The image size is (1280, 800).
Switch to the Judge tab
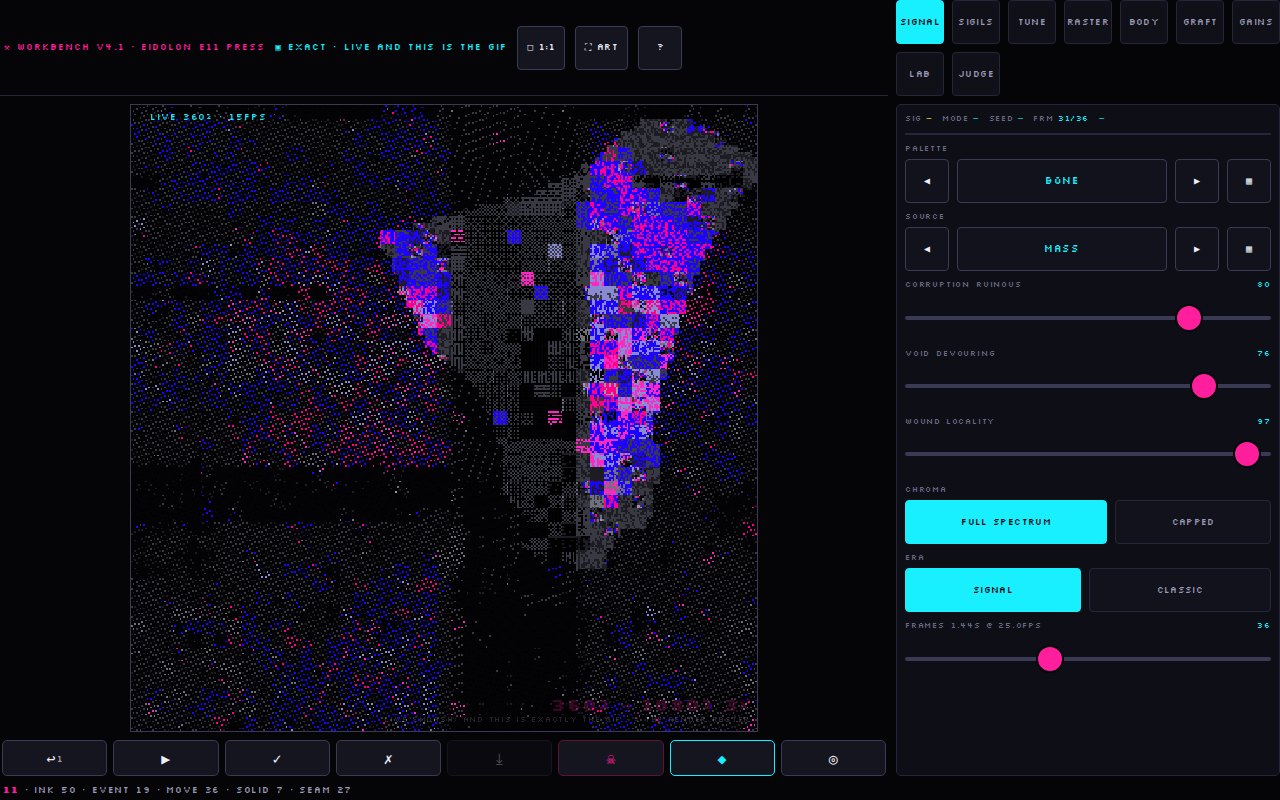click(976, 74)
